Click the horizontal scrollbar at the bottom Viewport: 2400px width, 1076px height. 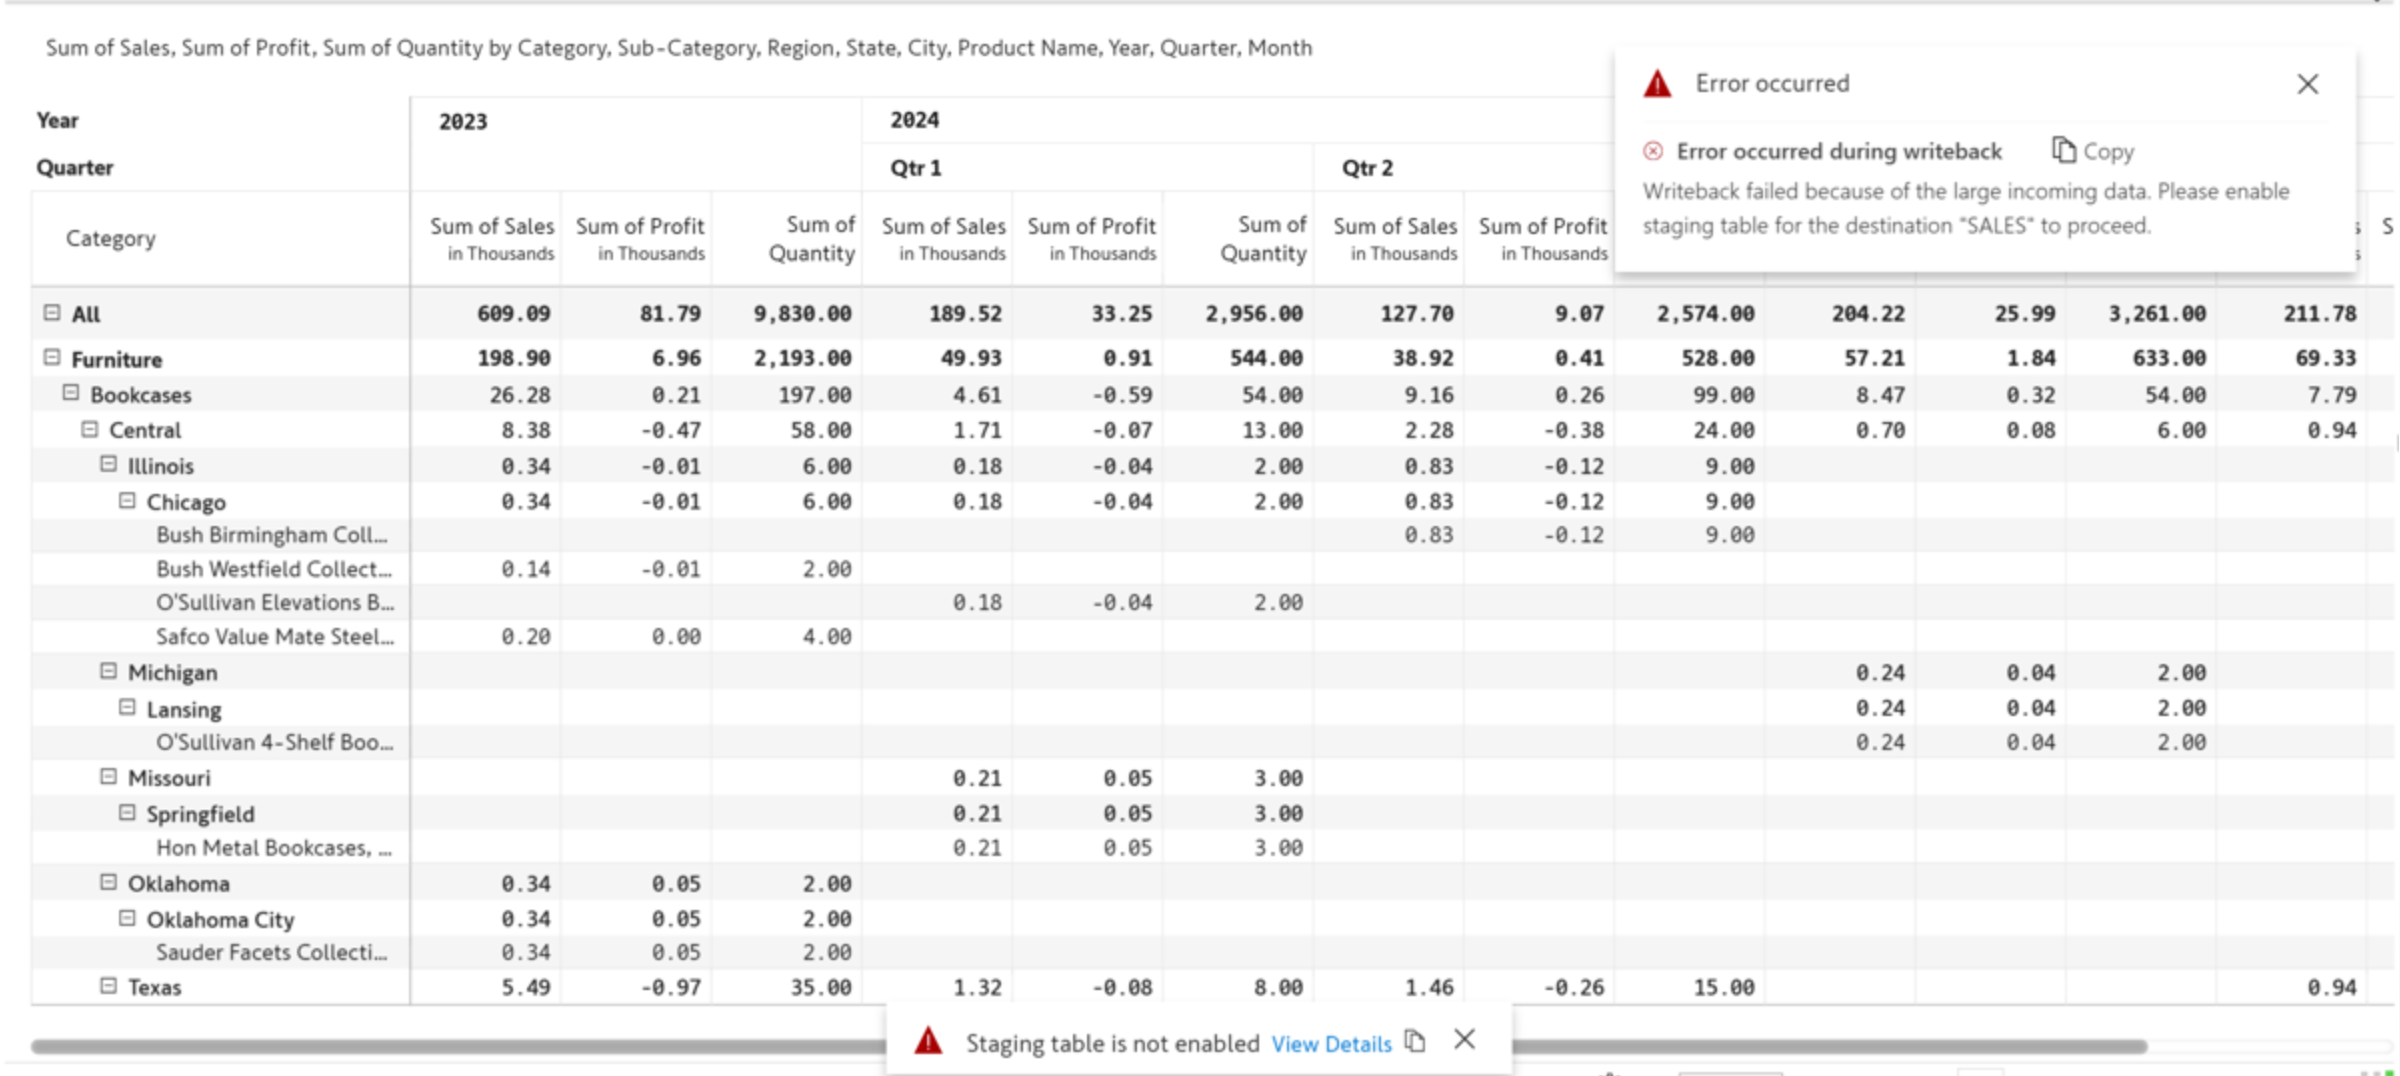click(x=450, y=1047)
